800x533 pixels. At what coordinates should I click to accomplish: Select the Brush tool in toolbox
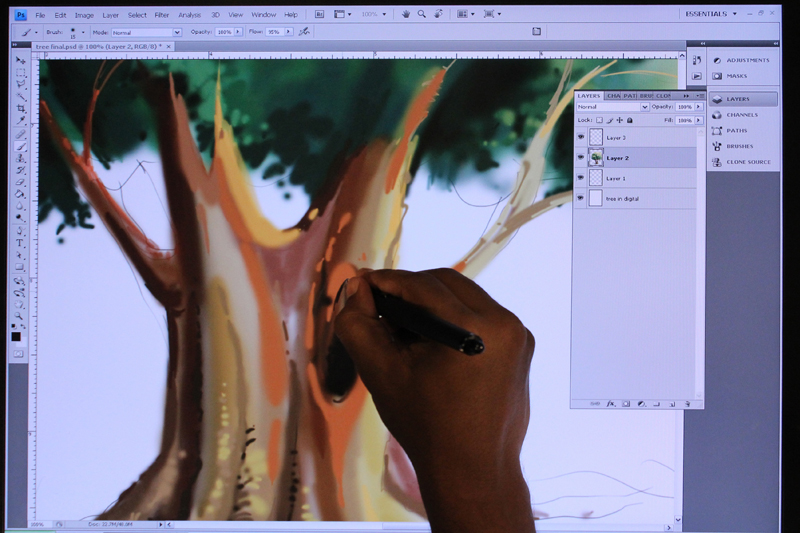click(x=20, y=147)
